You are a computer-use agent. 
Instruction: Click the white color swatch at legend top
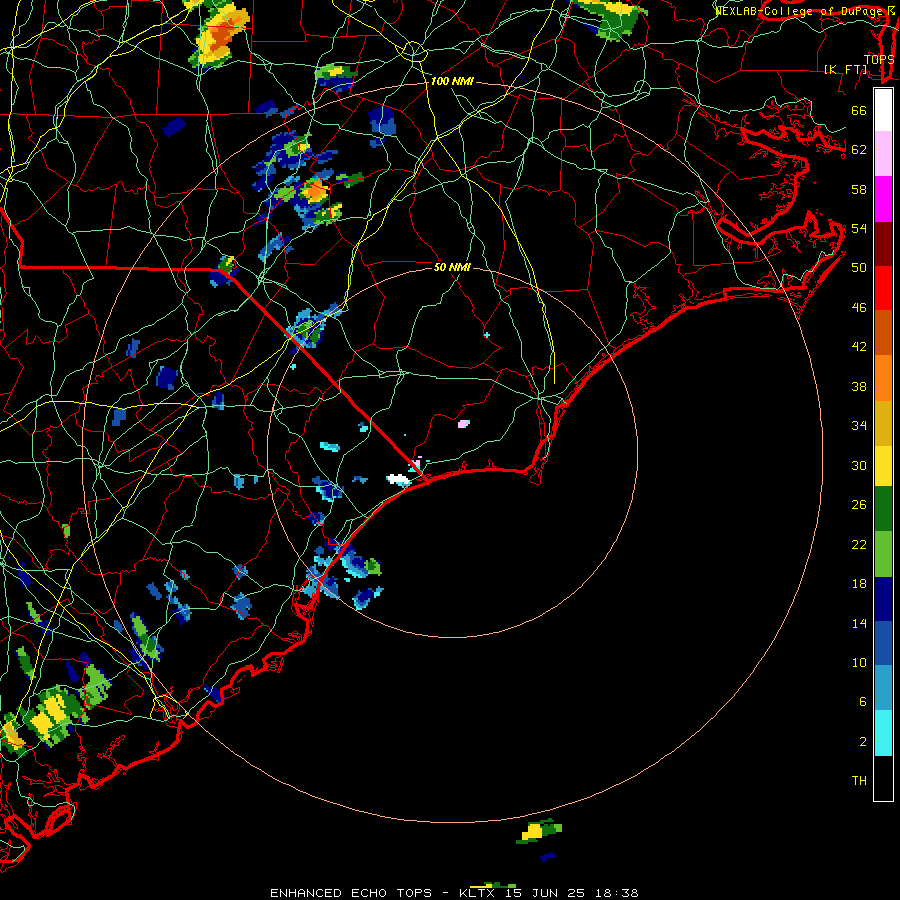point(883,110)
